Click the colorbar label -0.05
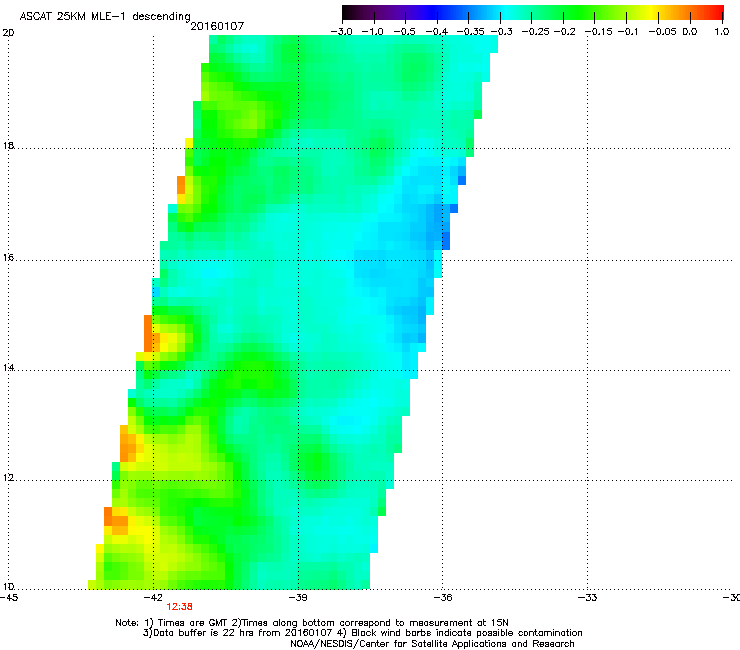This screenshot has width=740, height=650. point(663,32)
